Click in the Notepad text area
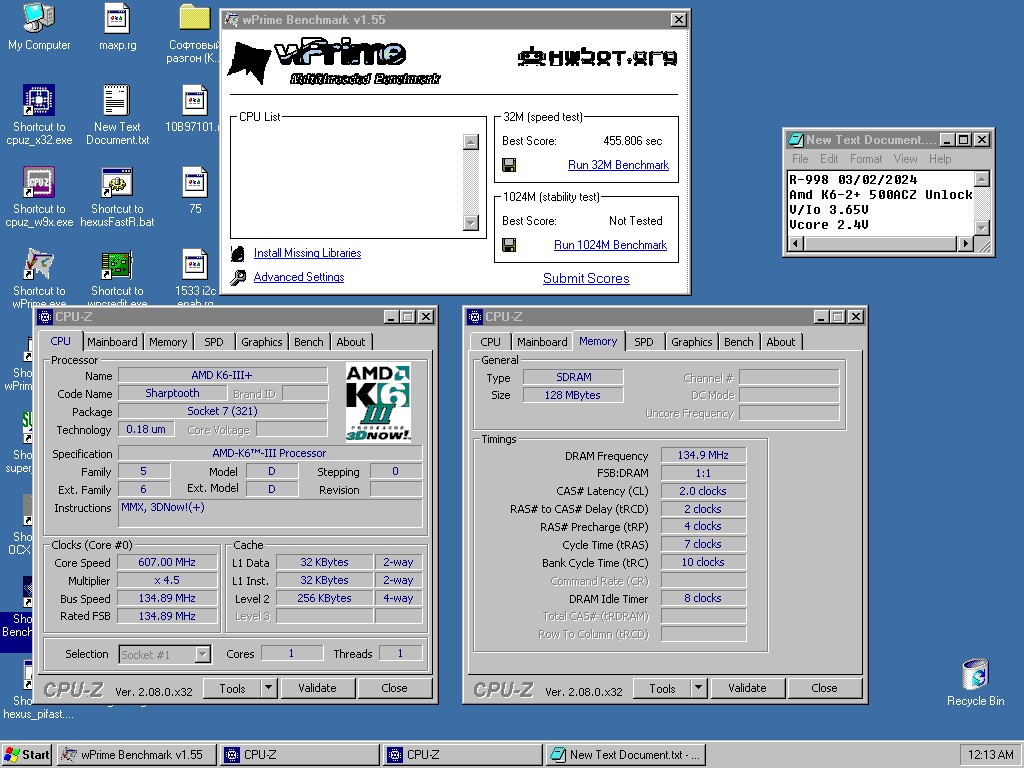1024x768 pixels. 880,202
